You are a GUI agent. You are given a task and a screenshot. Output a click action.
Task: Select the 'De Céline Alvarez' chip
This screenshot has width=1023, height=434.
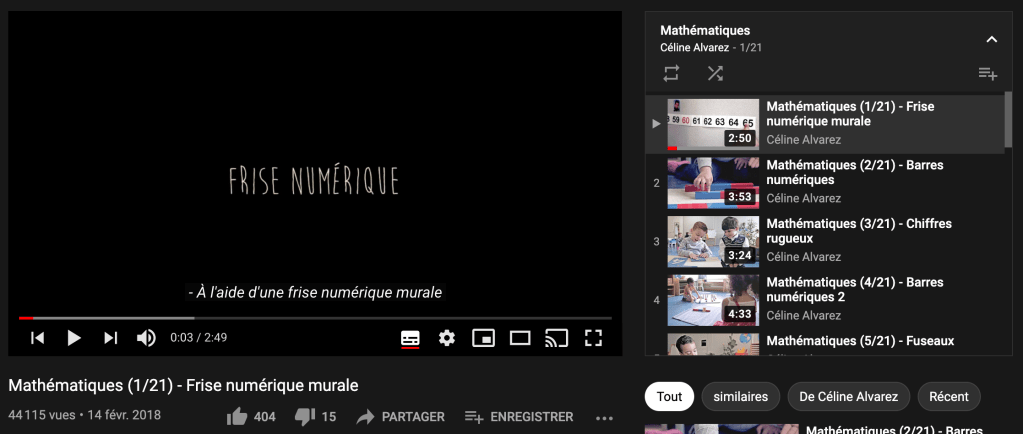848,396
